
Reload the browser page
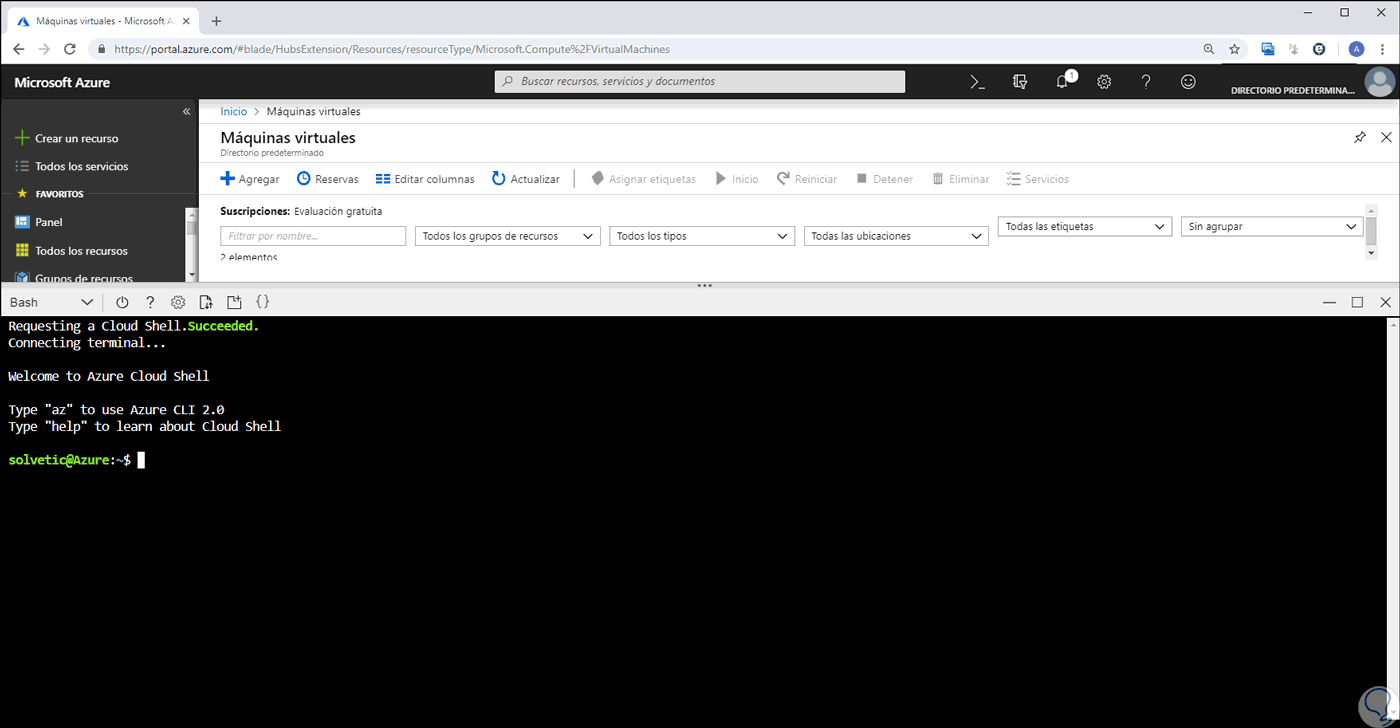point(70,49)
